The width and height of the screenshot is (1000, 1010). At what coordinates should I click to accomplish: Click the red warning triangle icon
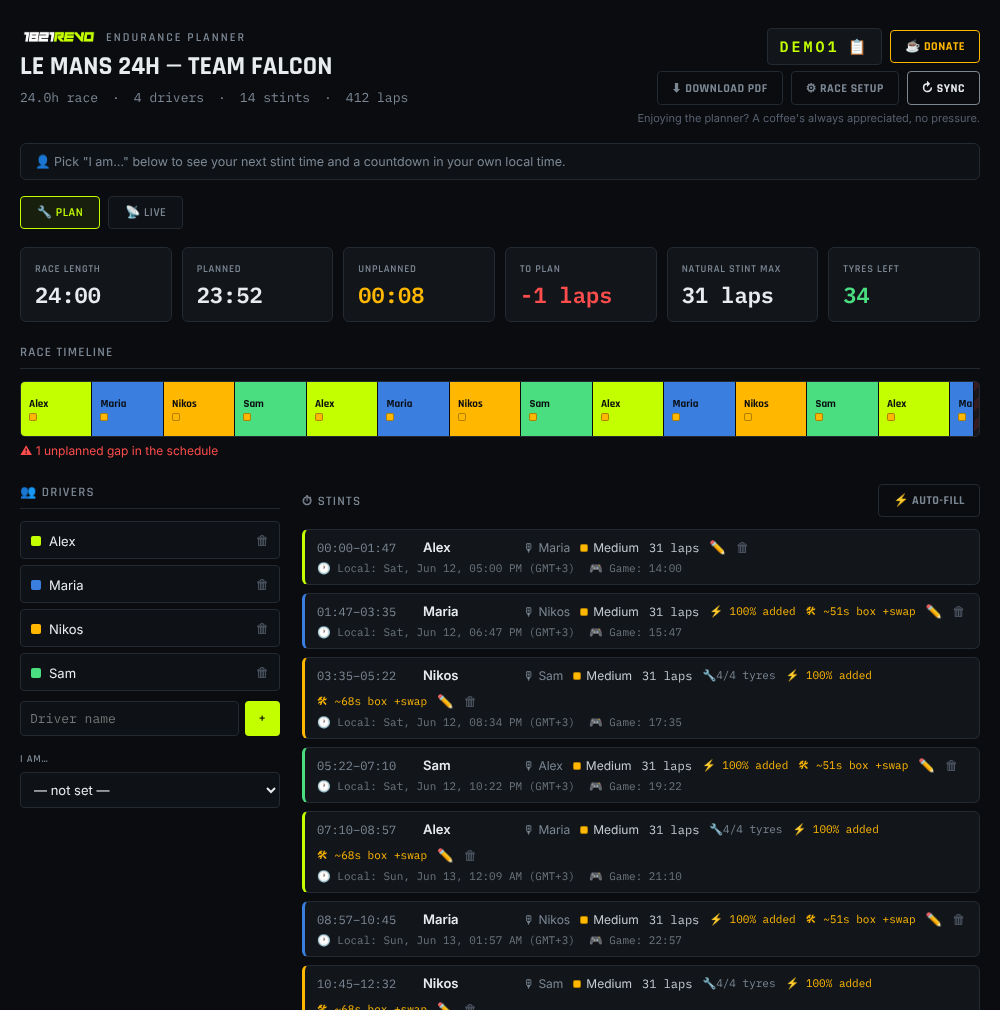coord(26,451)
